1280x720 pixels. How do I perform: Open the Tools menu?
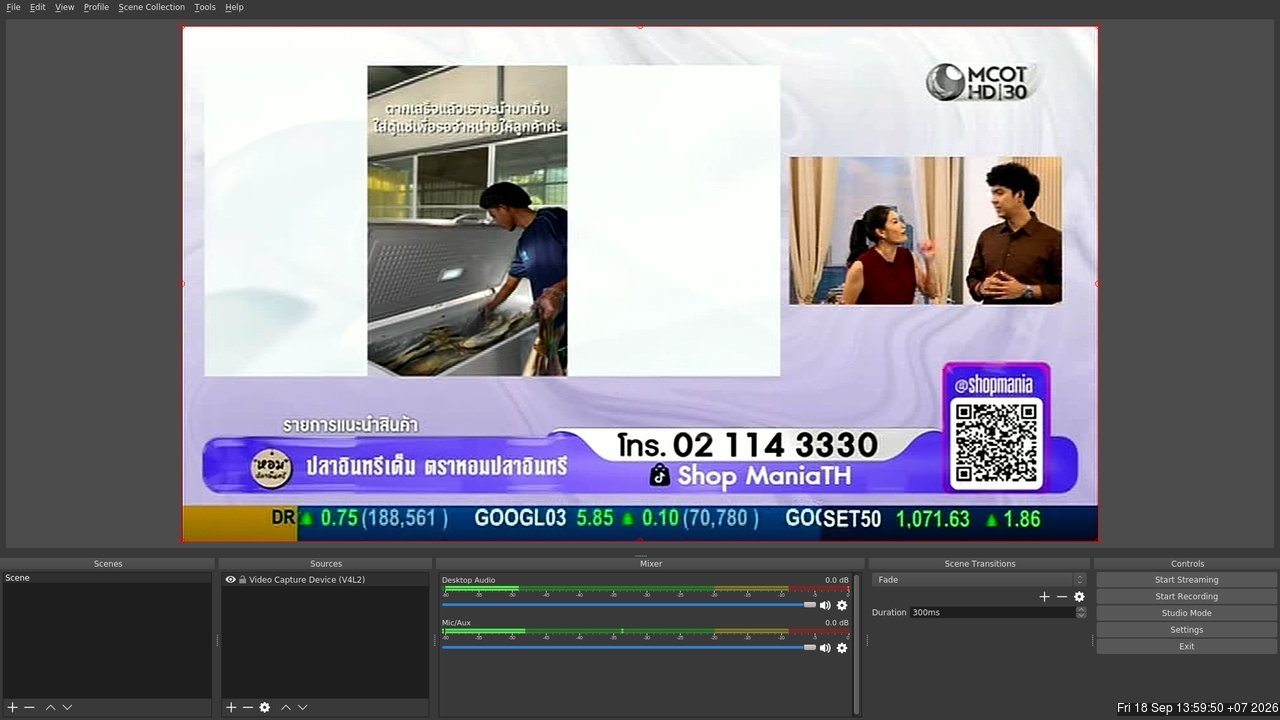coord(204,7)
